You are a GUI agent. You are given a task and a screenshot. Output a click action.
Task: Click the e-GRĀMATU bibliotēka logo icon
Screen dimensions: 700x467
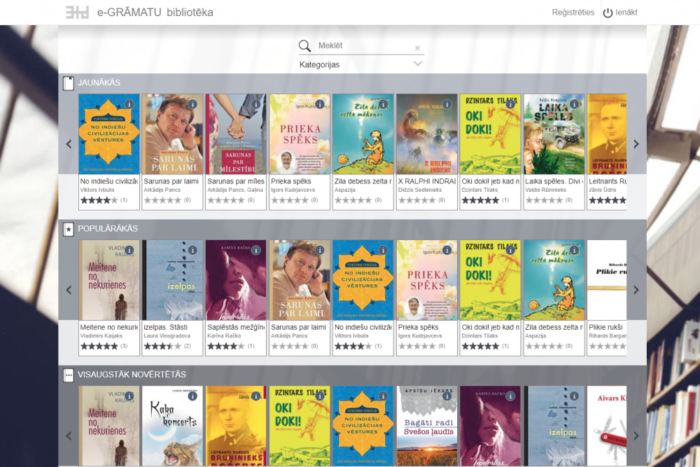coord(77,12)
